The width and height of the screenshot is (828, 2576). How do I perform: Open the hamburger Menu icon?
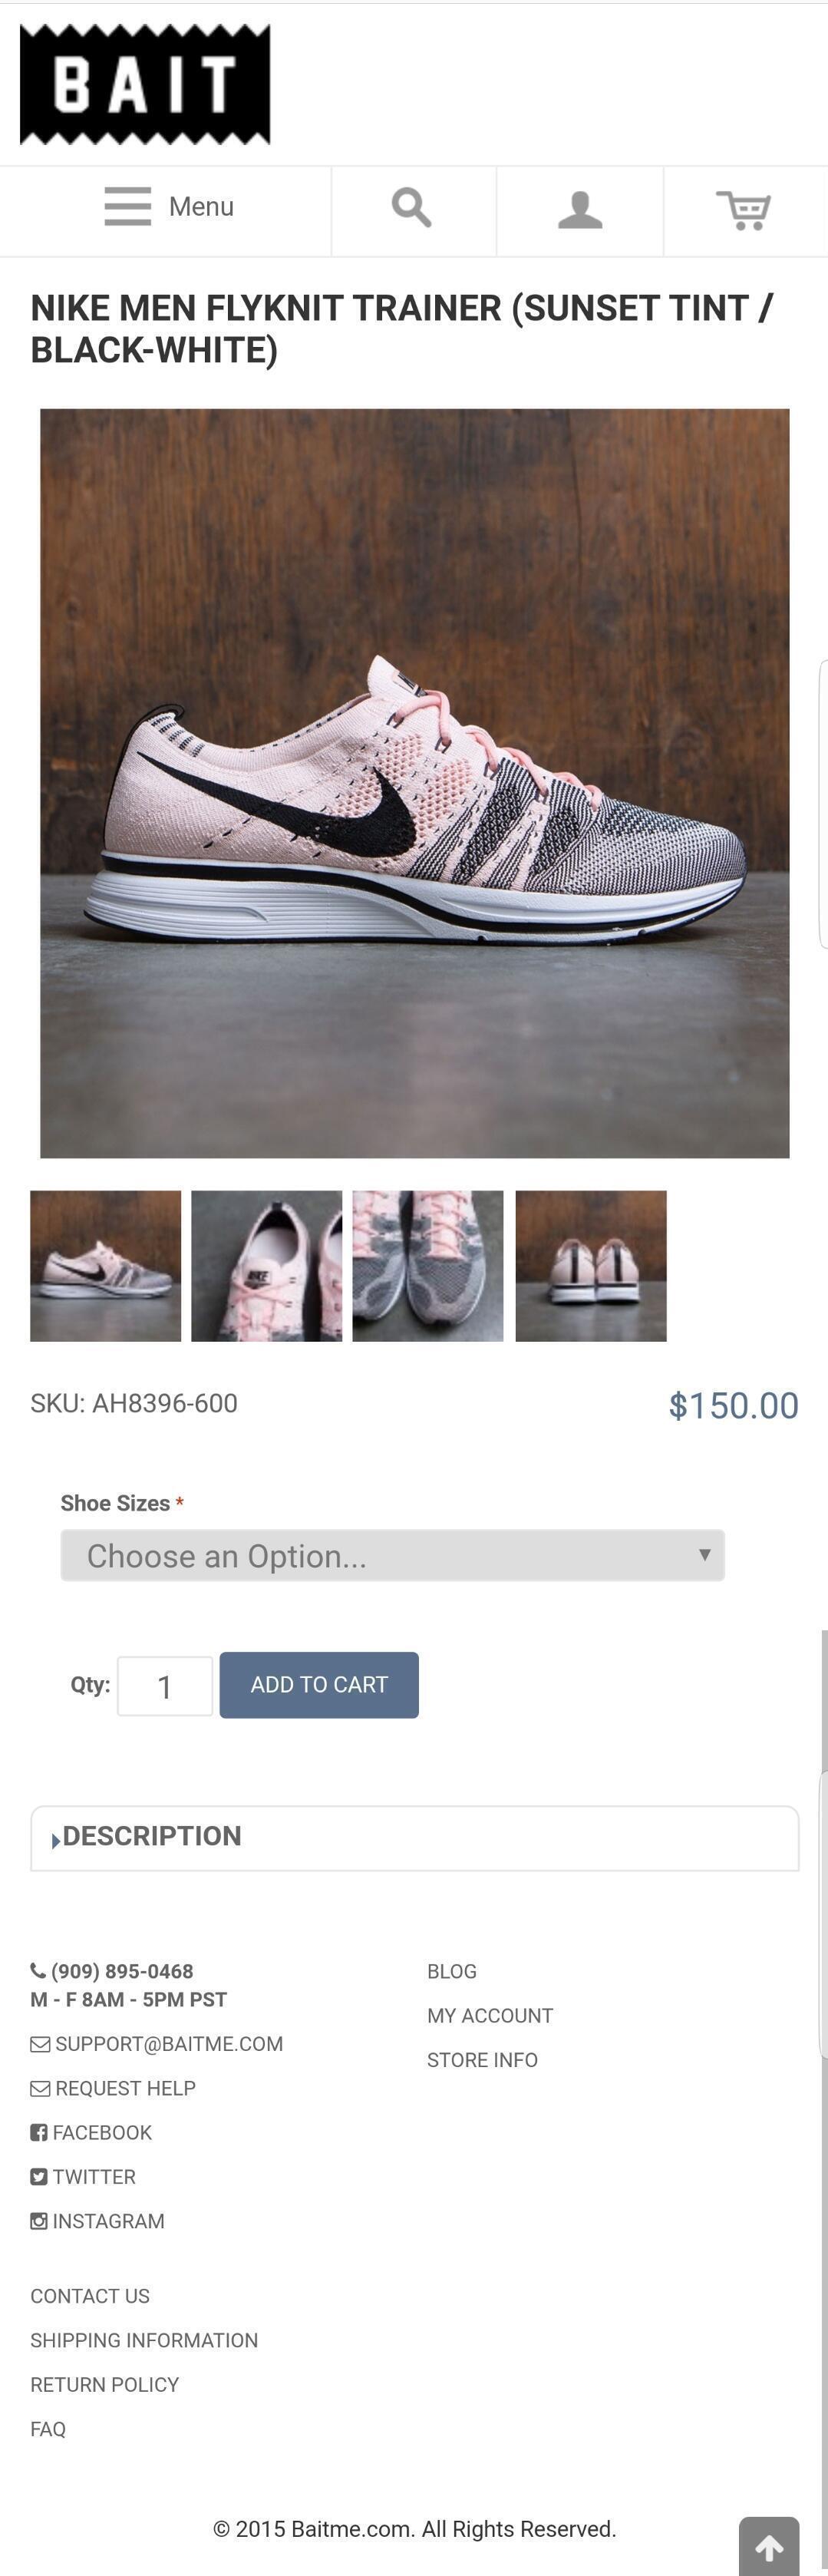(128, 206)
